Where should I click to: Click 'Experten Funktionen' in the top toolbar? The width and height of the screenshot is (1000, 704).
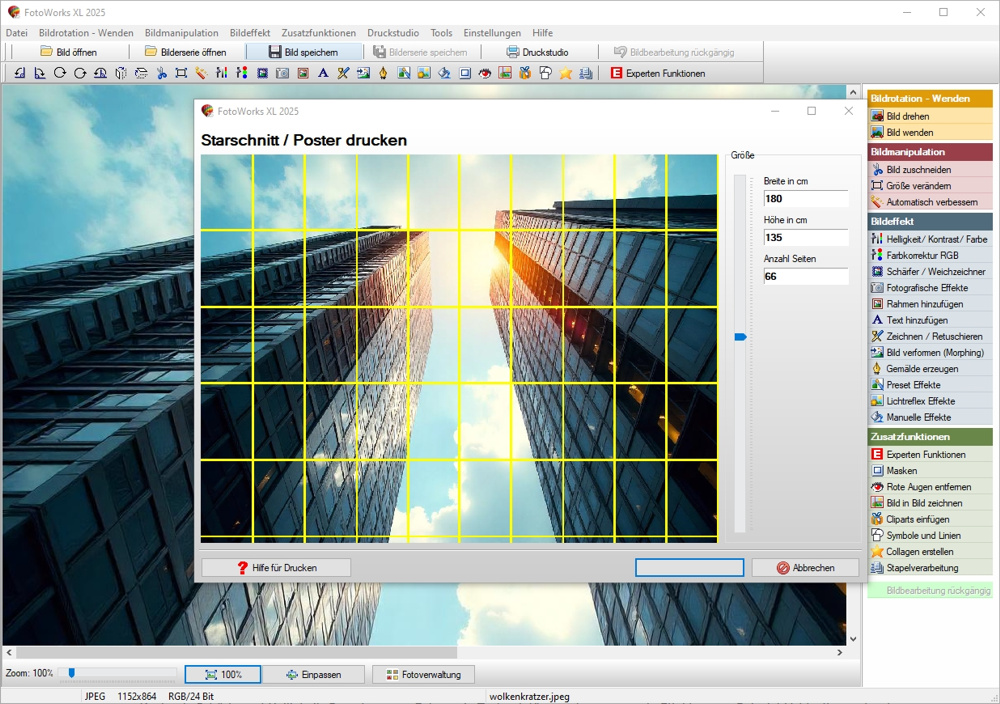[657, 73]
